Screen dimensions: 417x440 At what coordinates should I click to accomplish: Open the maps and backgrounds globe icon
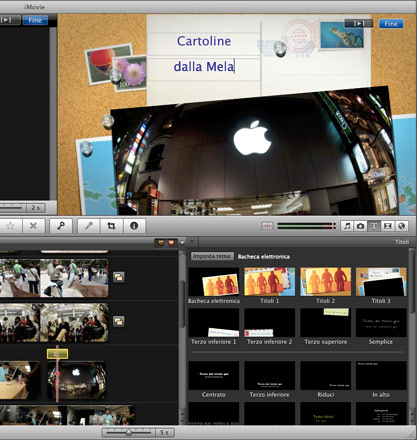[402, 226]
